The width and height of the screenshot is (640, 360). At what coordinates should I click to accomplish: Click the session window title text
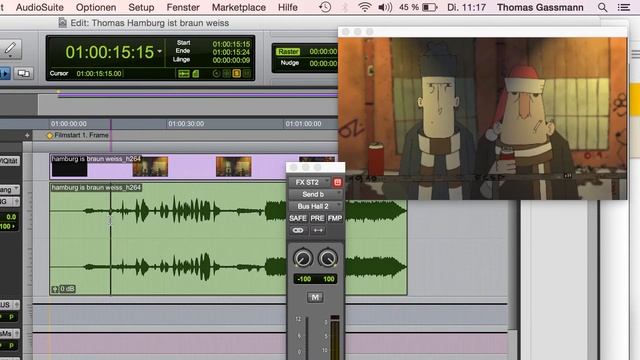[149, 23]
